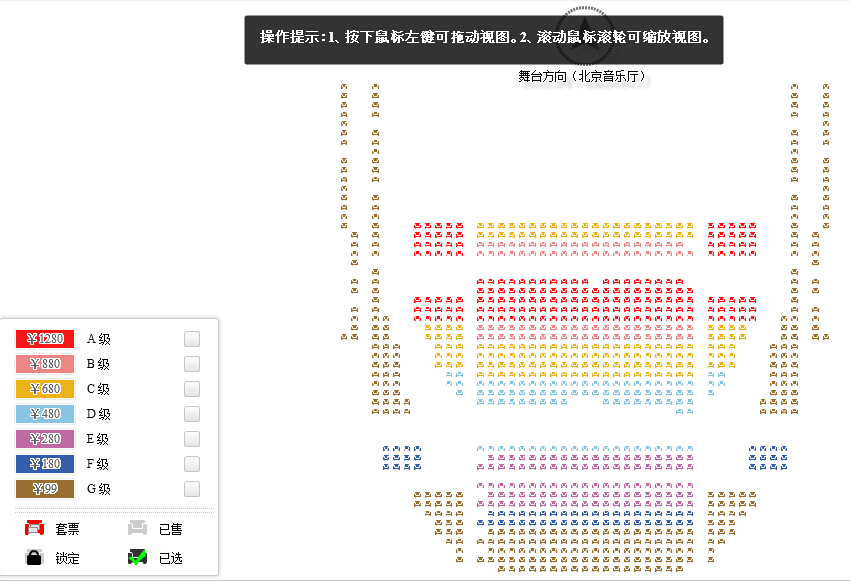Tick the C级 ¥680 checkbox
Screen dimensions: 850x581
[x=192, y=389]
